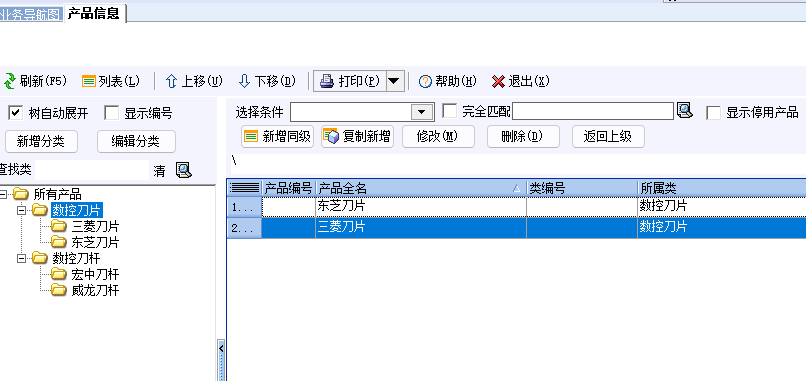Toggle 树自动展开 checkbox
Viewport: 806px width, 381px height.
click(16, 113)
